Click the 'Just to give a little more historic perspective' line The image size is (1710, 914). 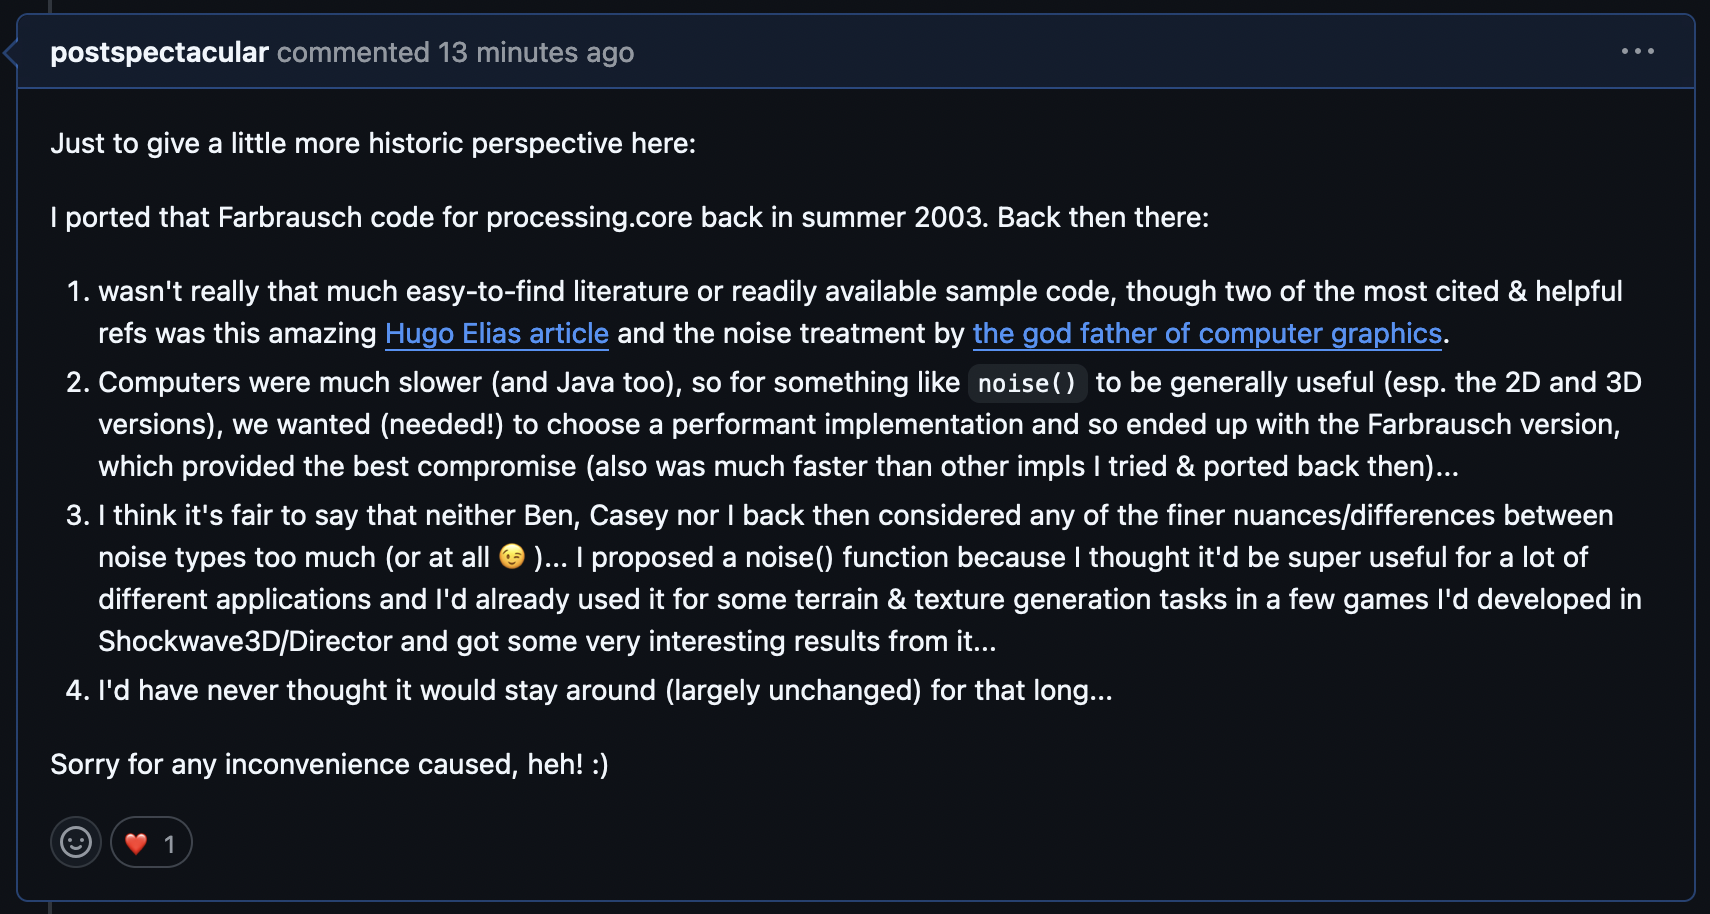373,143
